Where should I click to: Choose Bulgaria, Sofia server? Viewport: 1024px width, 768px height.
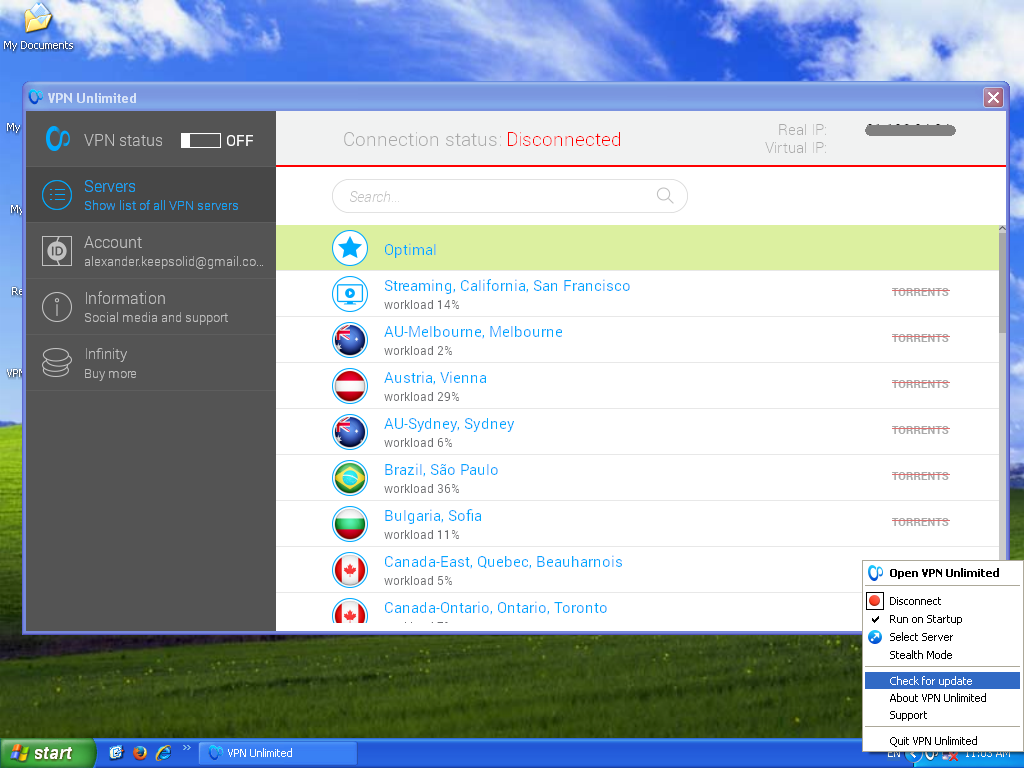[x=637, y=524]
